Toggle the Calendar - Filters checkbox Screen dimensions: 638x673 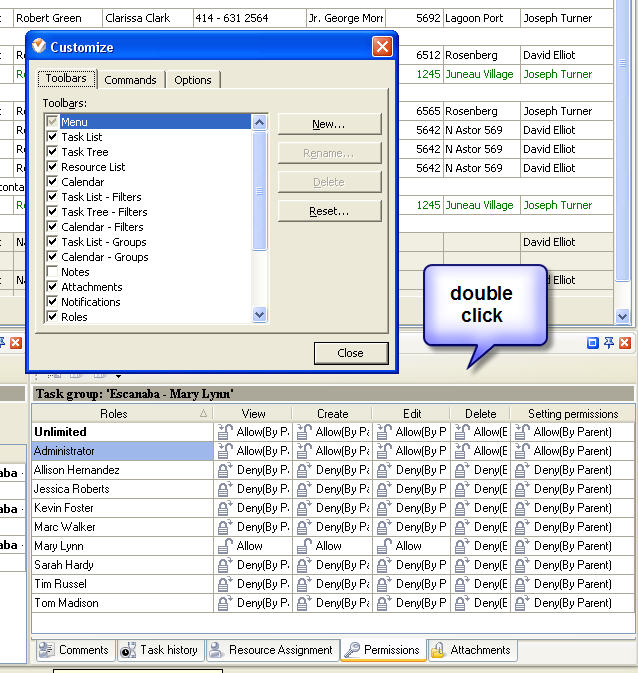(x=53, y=227)
